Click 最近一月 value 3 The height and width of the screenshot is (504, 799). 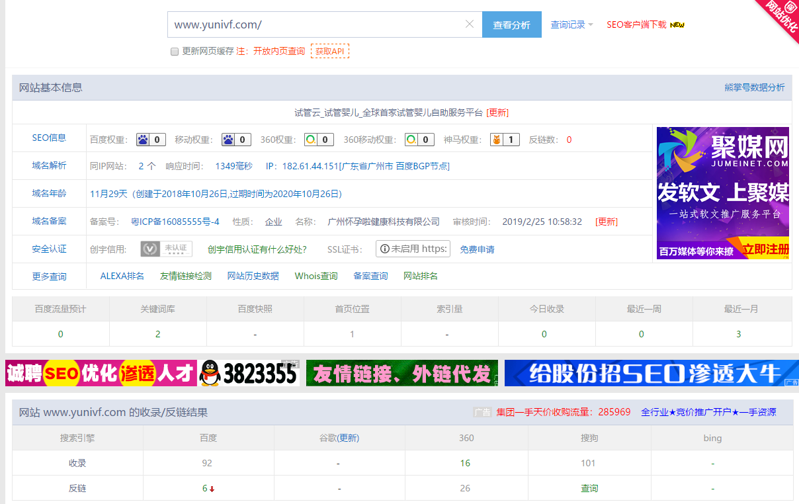click(738, 334)
